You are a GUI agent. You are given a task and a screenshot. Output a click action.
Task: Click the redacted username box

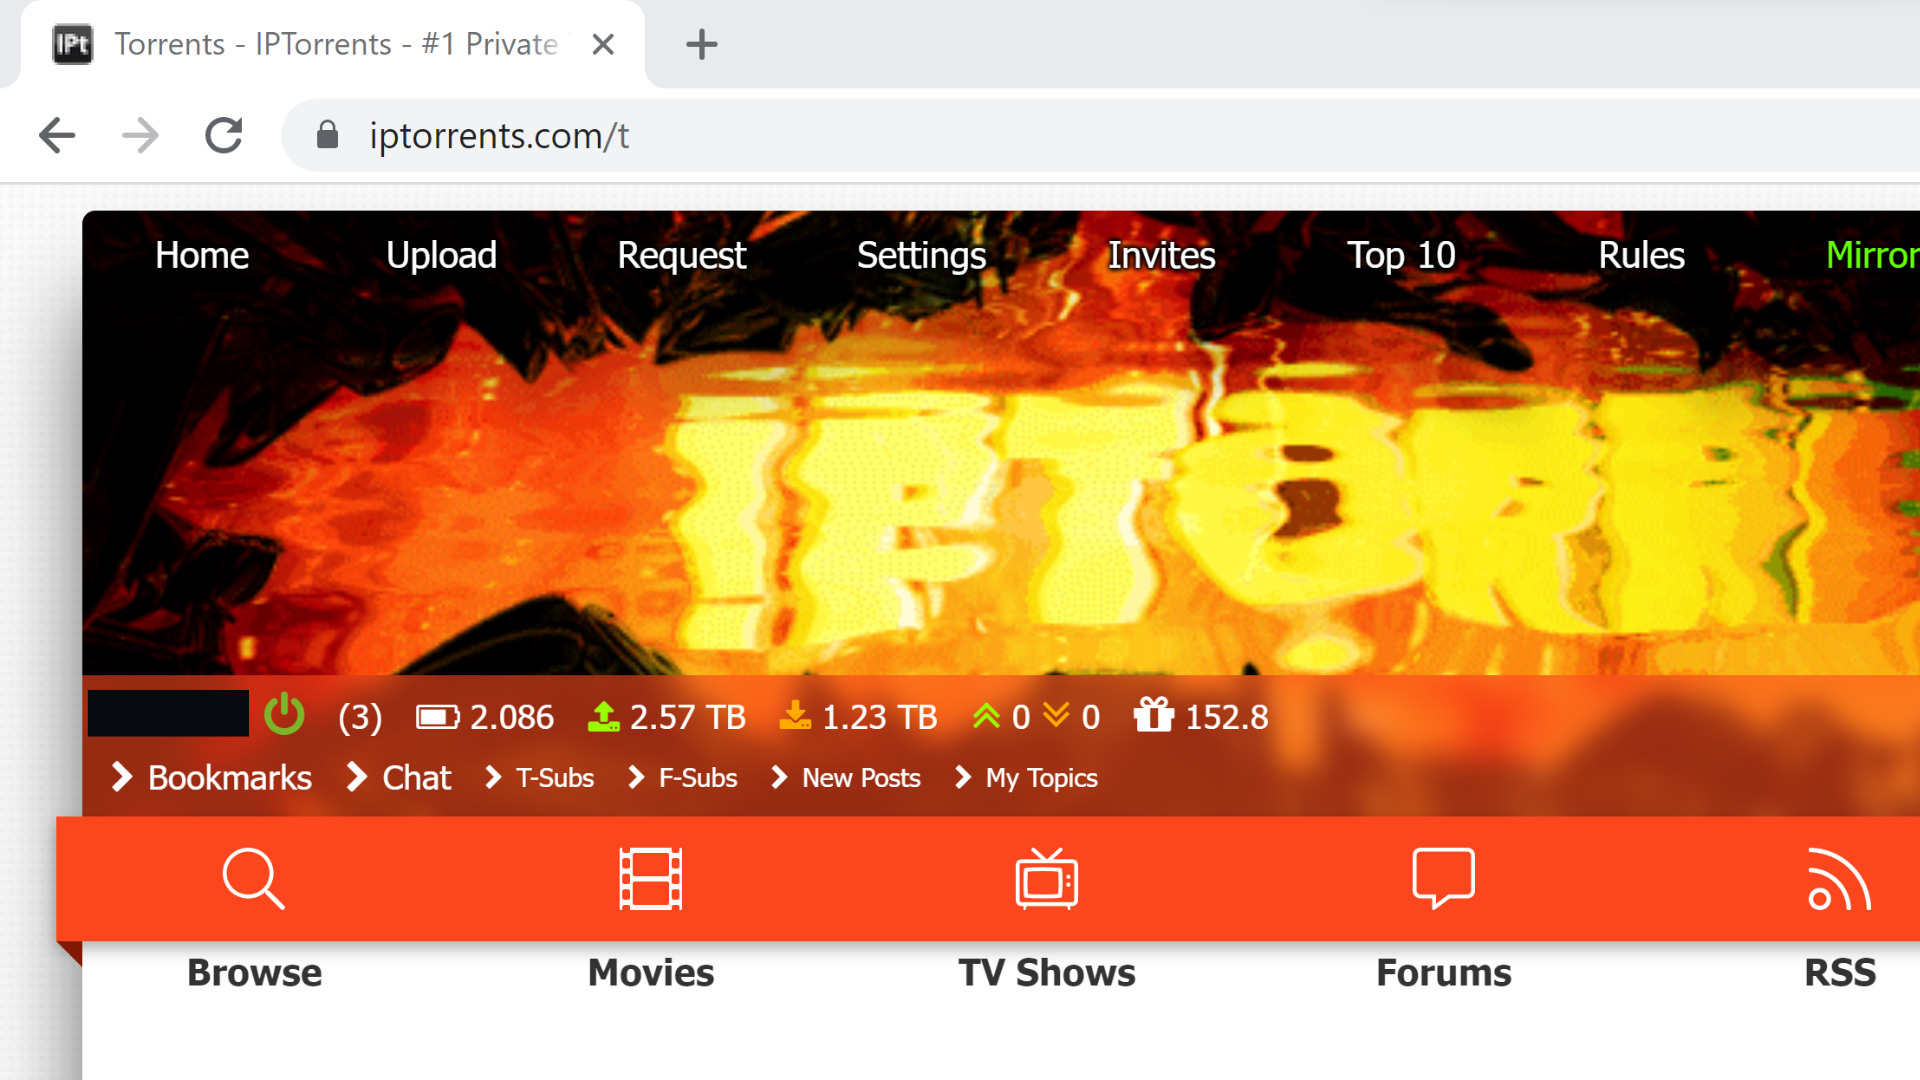[168, 713]
